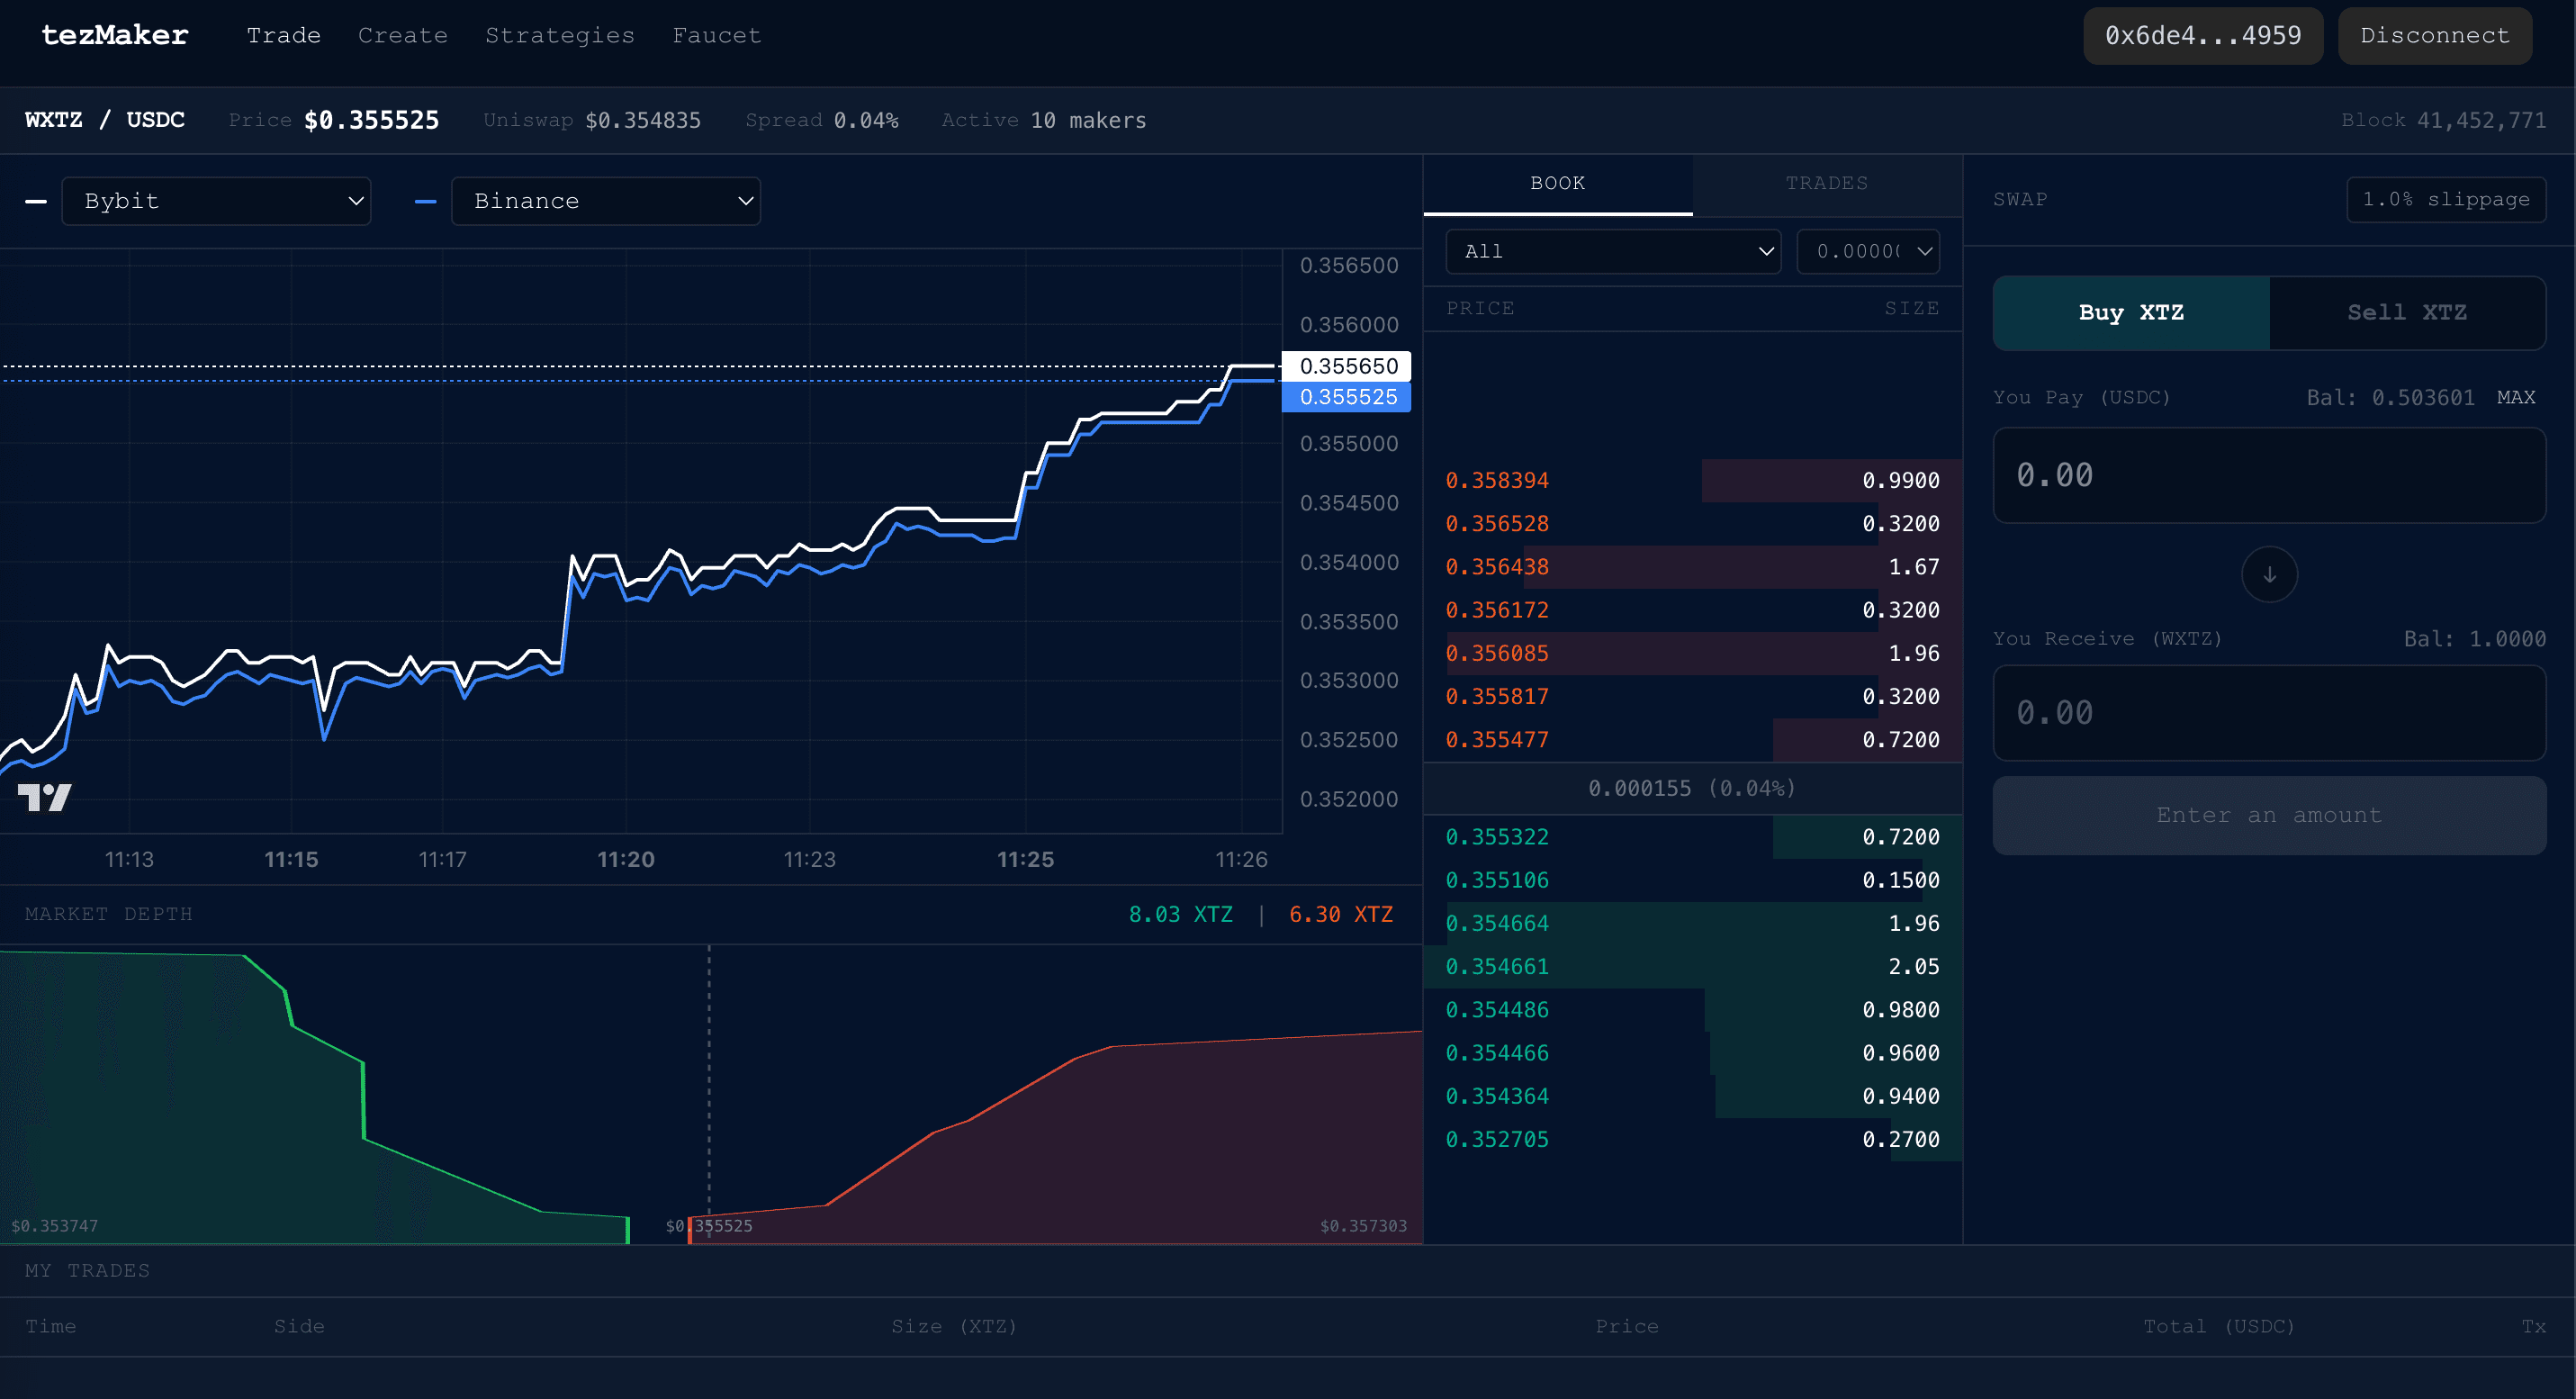
Task: Click the $0.357303 depth chart label
Action: (x=1363, y=1226)
